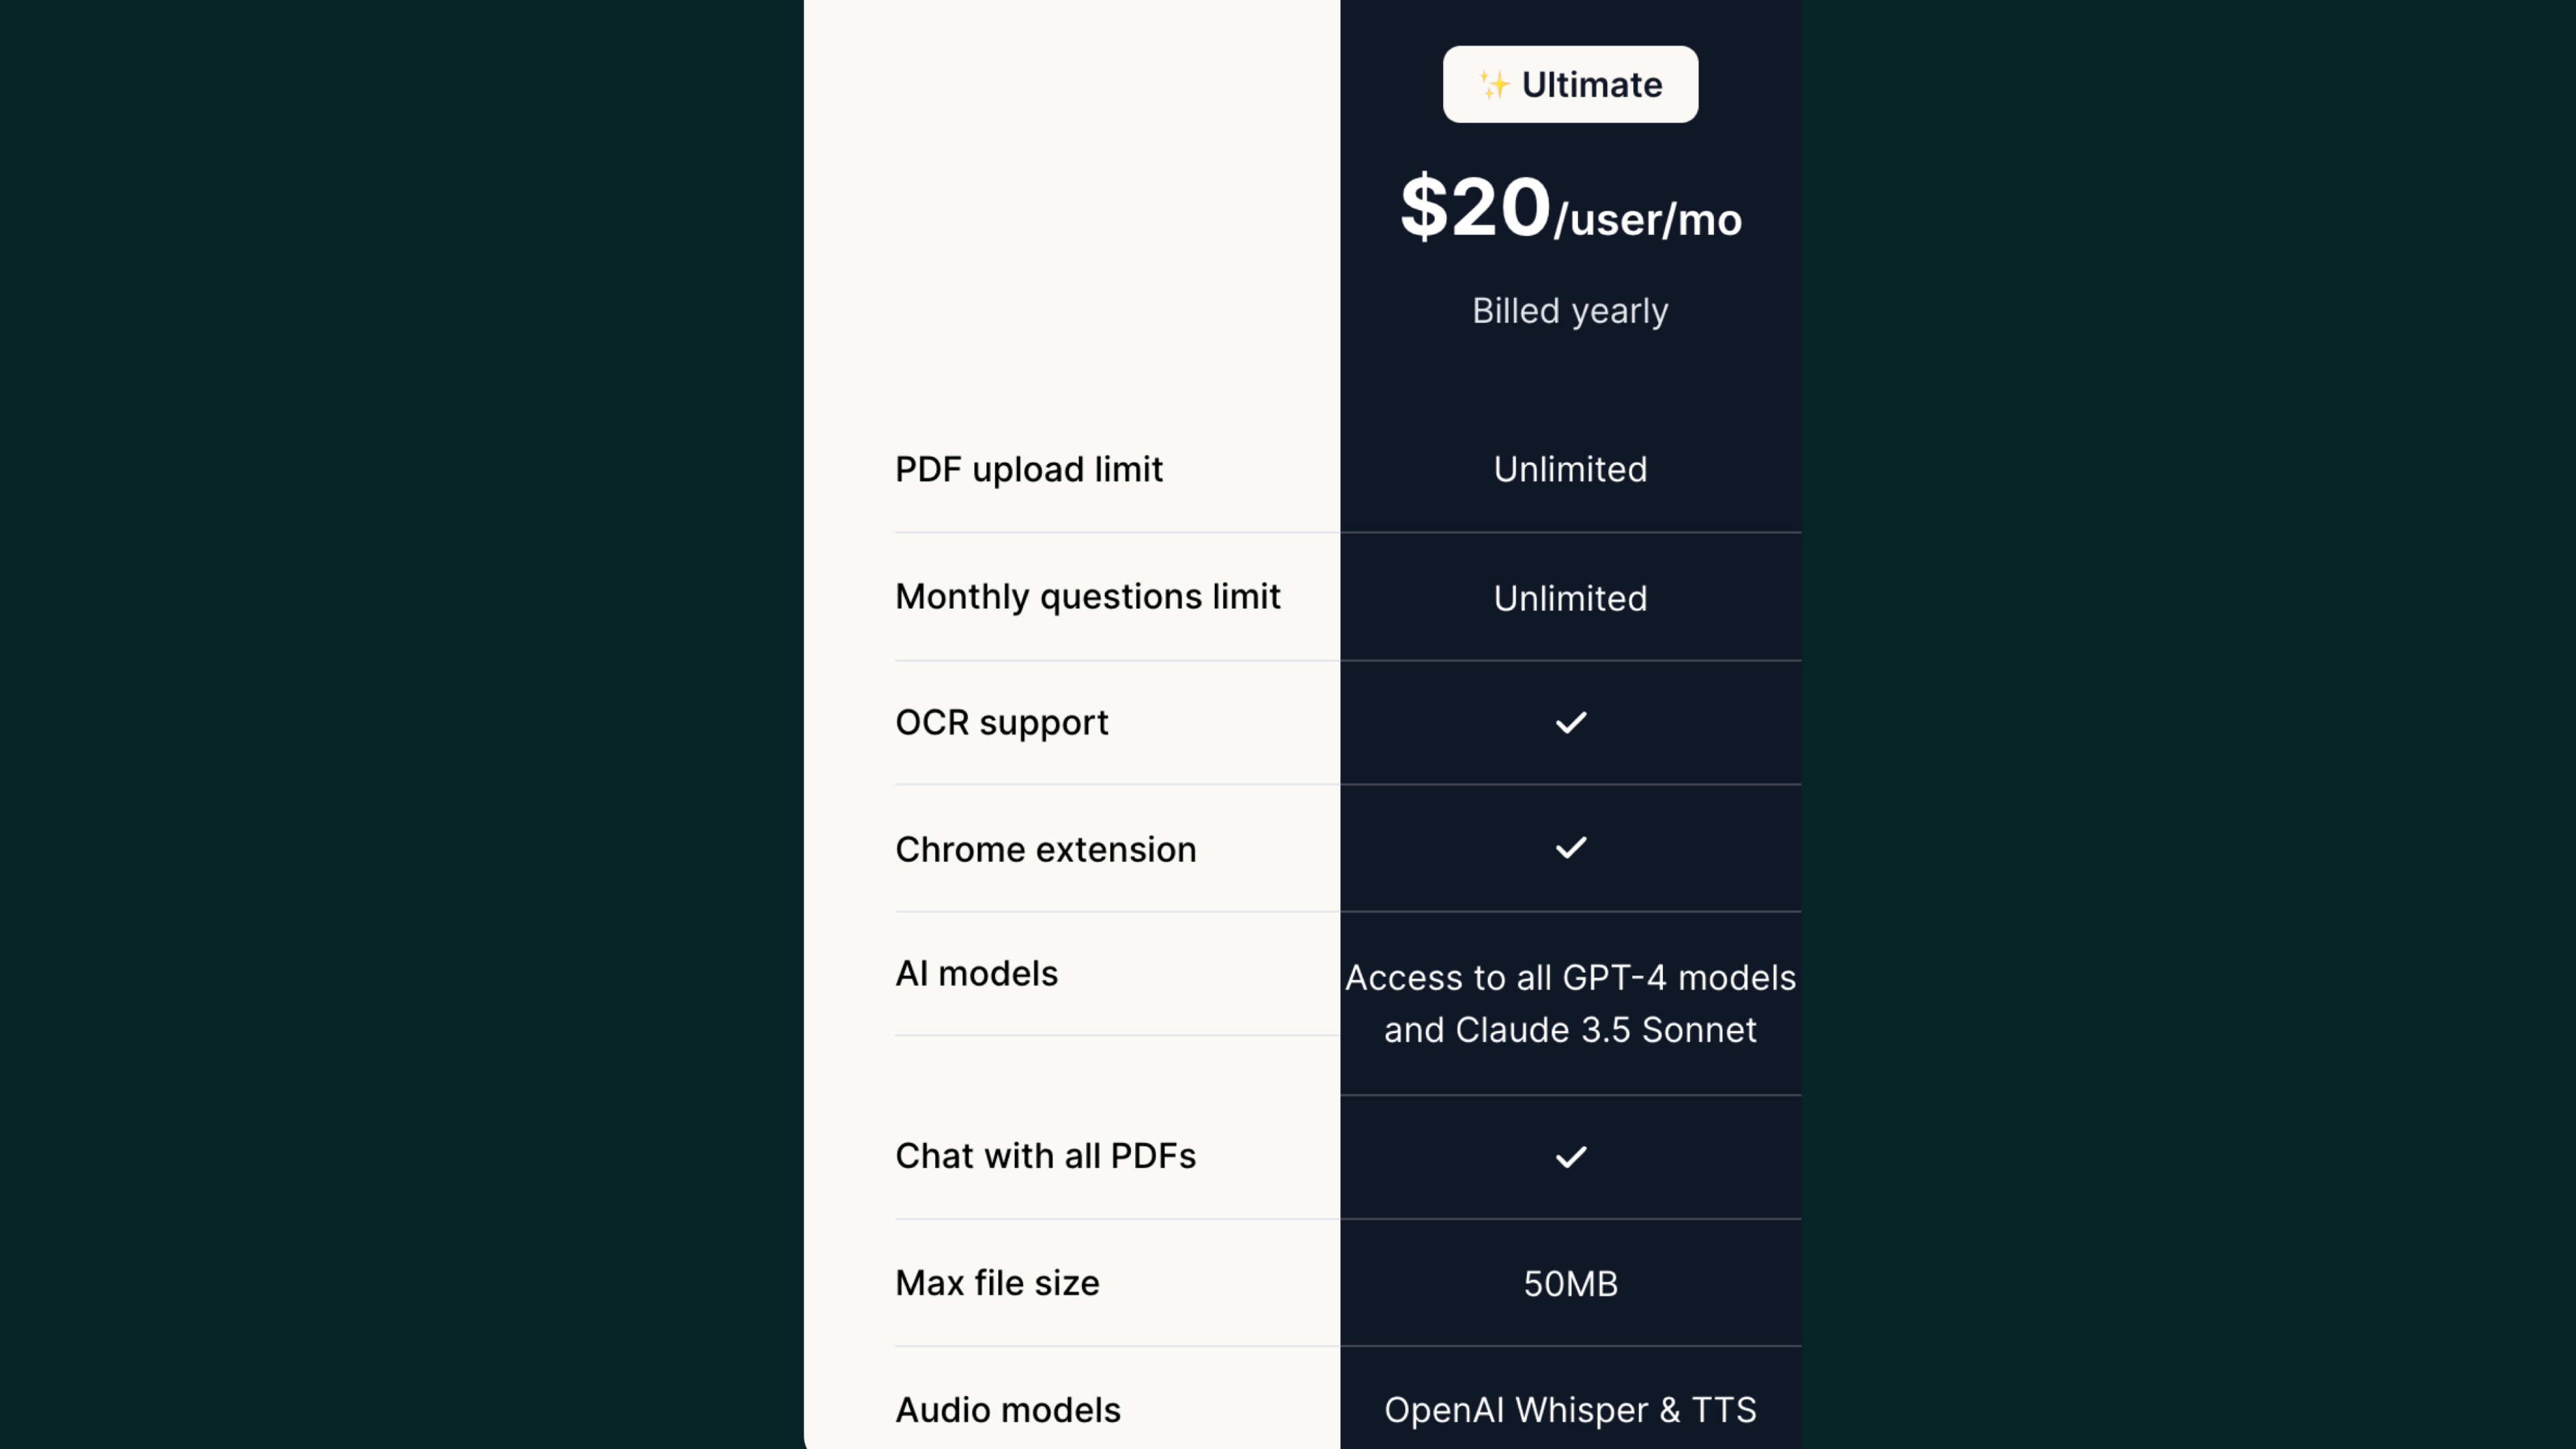The width and height of the screenshot is (2576, 1449).
Task: Click the GPT-4 and Claude 3.5 Sonnet text
Action: point(1570,1003)
